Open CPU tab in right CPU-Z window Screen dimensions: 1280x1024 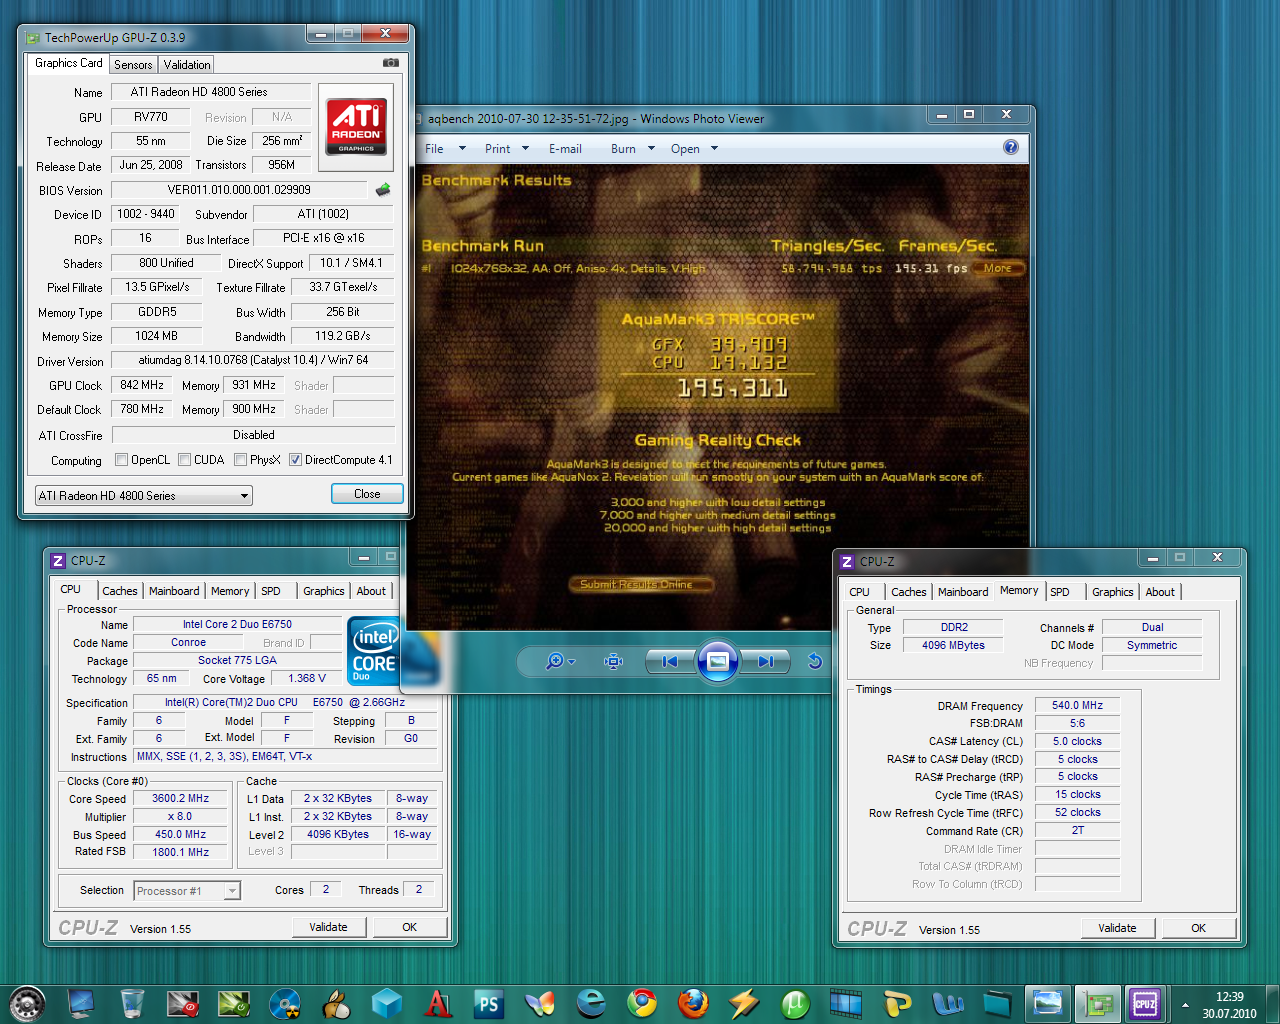[860, 592]
